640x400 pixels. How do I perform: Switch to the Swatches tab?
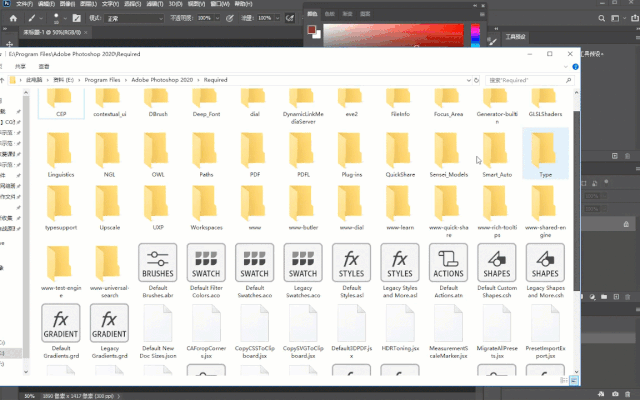(329, 14)
